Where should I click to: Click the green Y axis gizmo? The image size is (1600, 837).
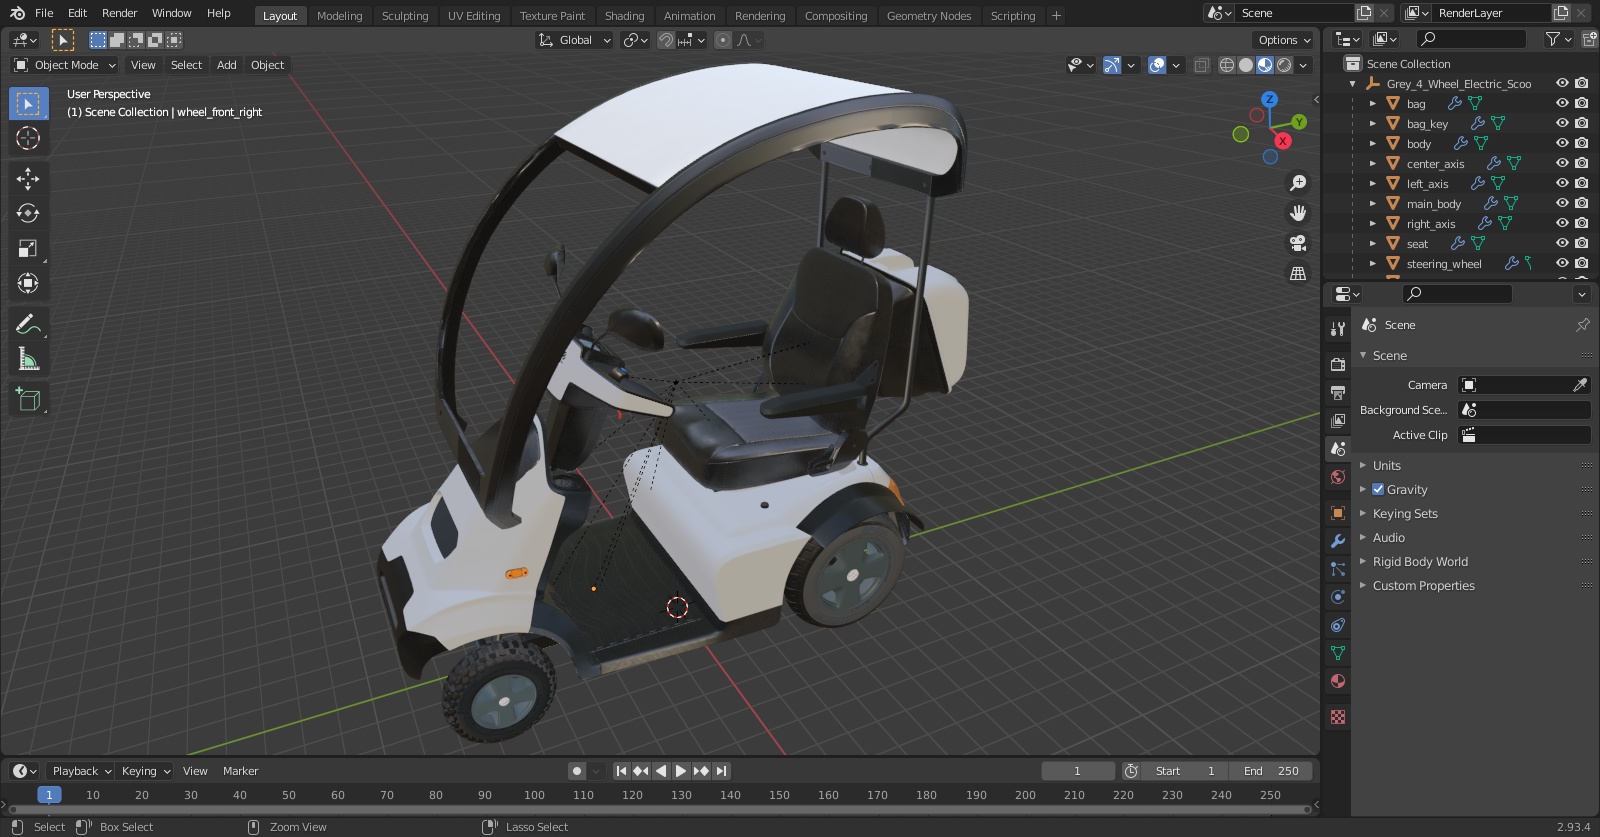1299,122
